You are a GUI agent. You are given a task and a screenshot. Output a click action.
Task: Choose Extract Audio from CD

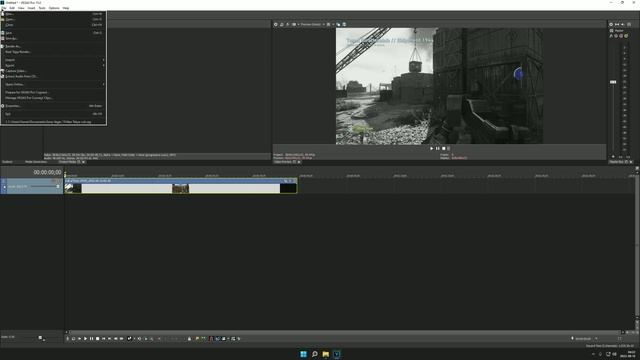pos(54,76)
